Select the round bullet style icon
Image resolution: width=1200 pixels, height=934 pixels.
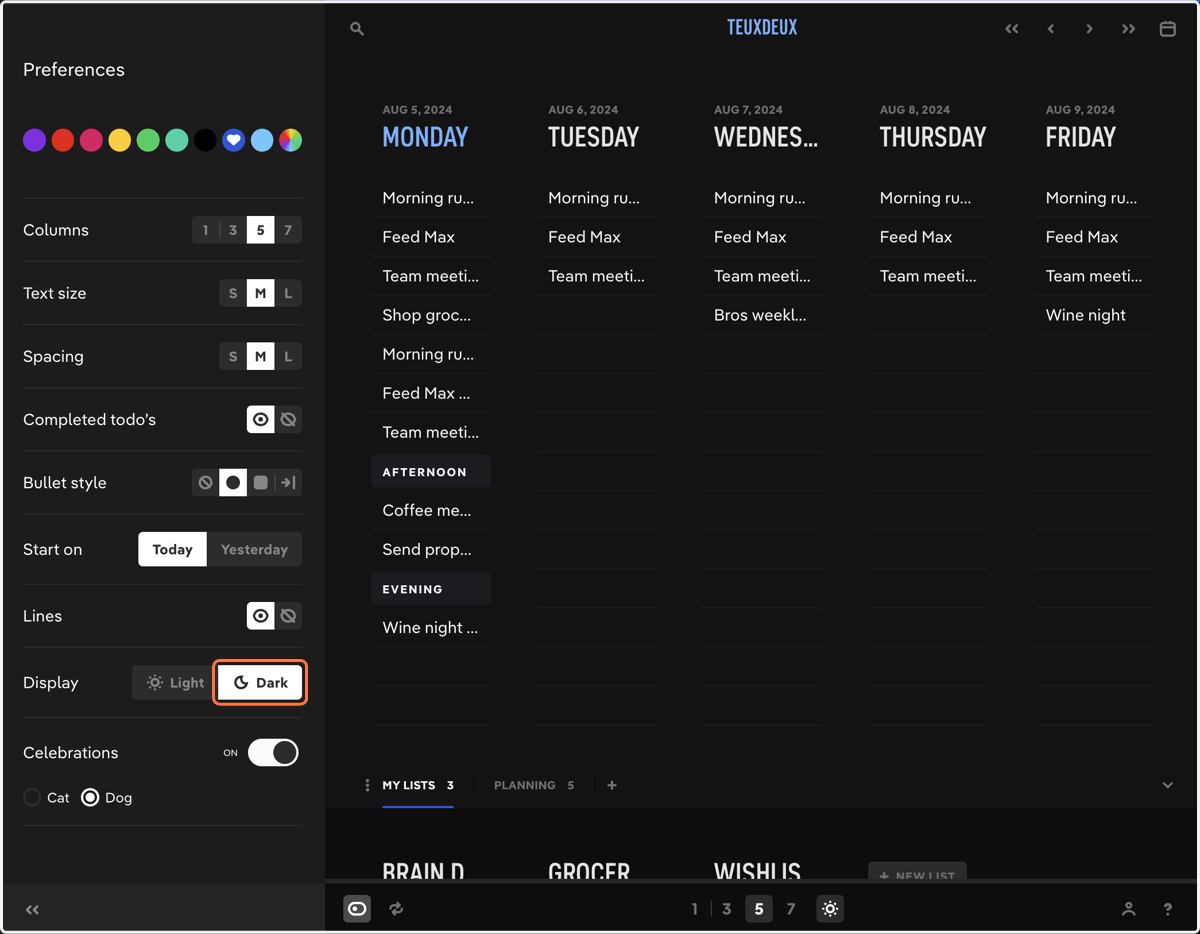(x=233, y=483)
